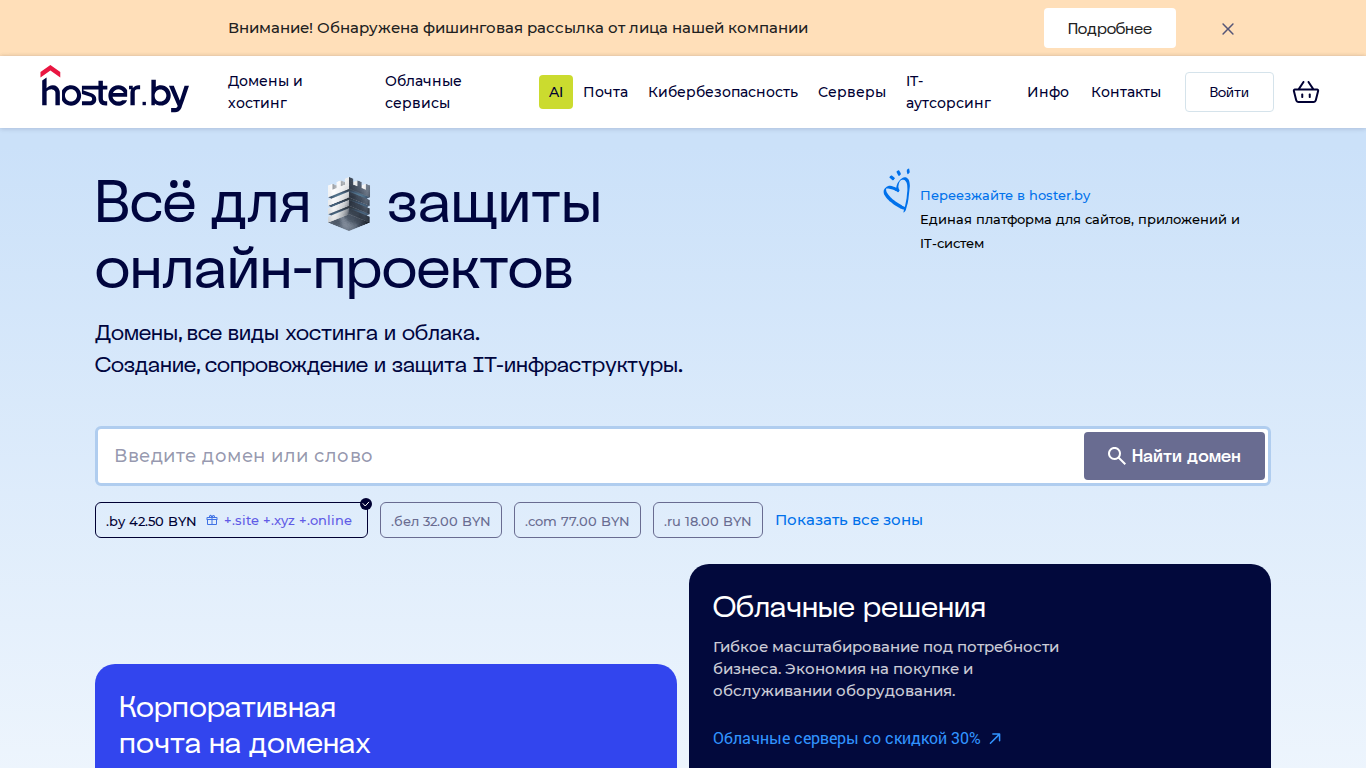Image resolution: width=1366 pixels, height=768 pixels.
Task: Focus the domain search input field
Action: (590, 456)
